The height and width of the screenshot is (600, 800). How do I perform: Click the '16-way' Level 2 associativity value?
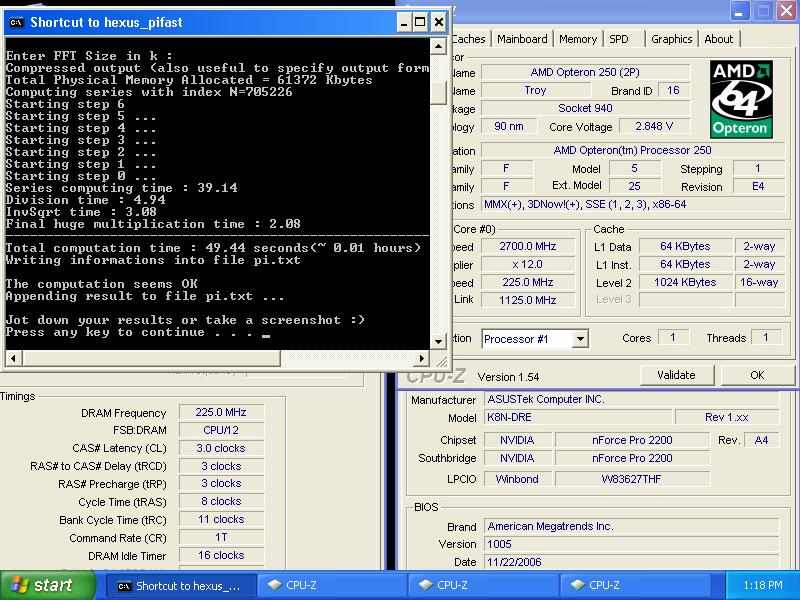[x=760, y=283]
